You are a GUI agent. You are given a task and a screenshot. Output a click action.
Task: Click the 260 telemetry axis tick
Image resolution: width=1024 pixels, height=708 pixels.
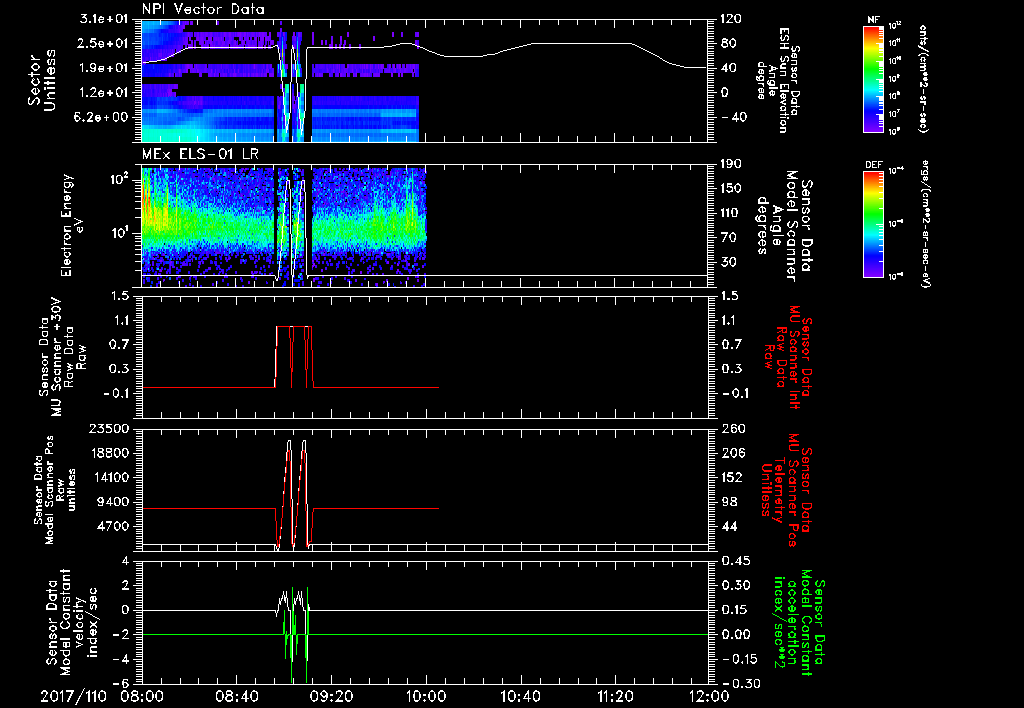coord(733,428)
